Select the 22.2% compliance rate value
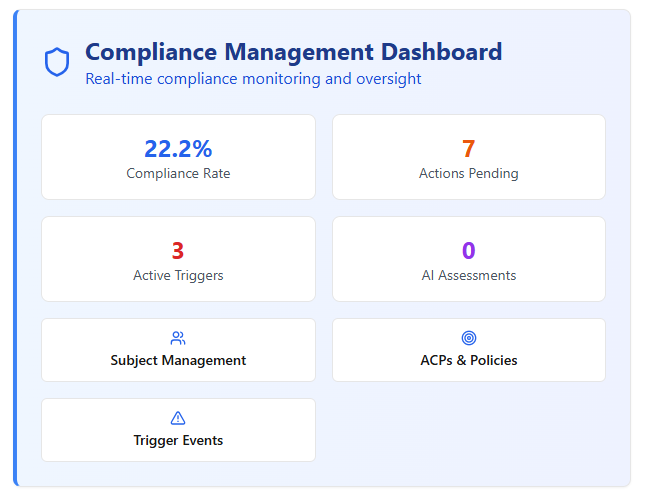The width and height of the screenshot is (645, 499). point(178,149)
